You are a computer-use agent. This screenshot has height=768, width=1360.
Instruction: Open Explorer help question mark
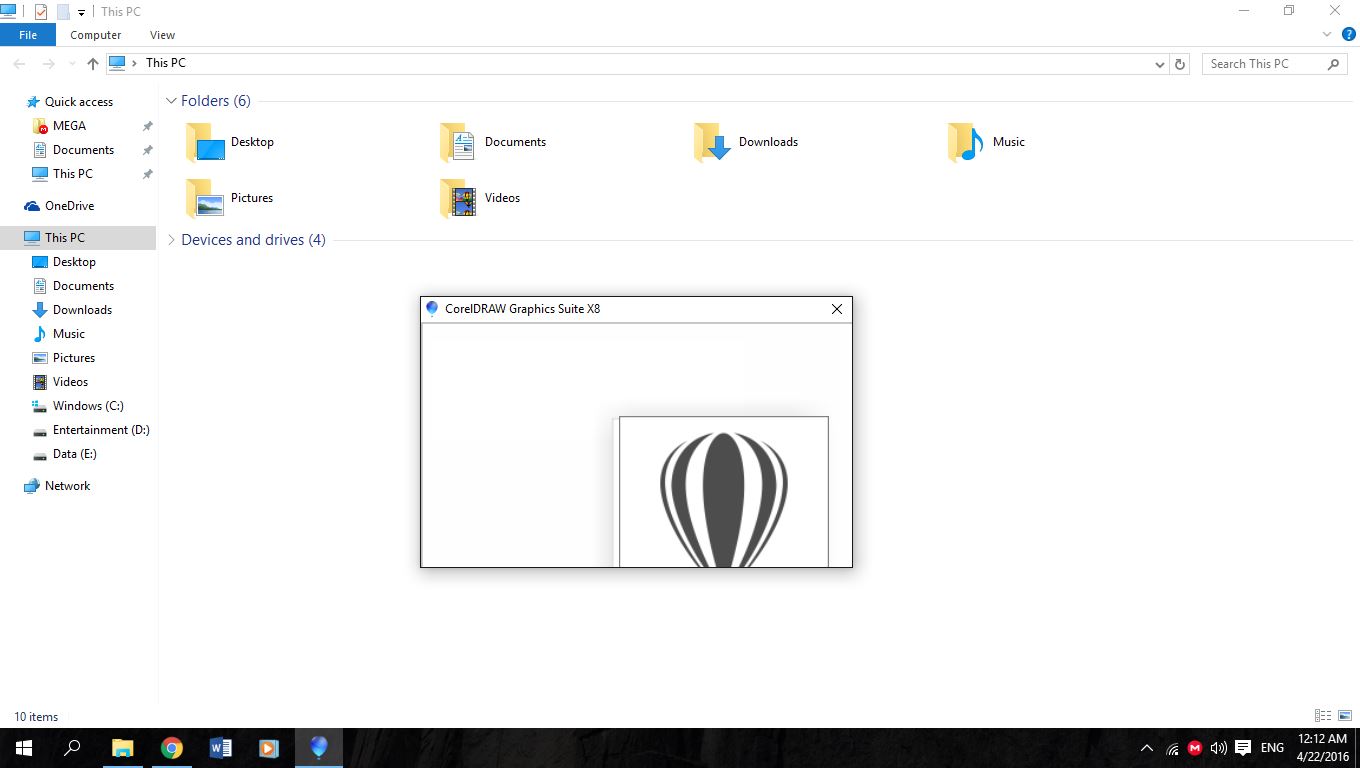(x=1348, y=34)
